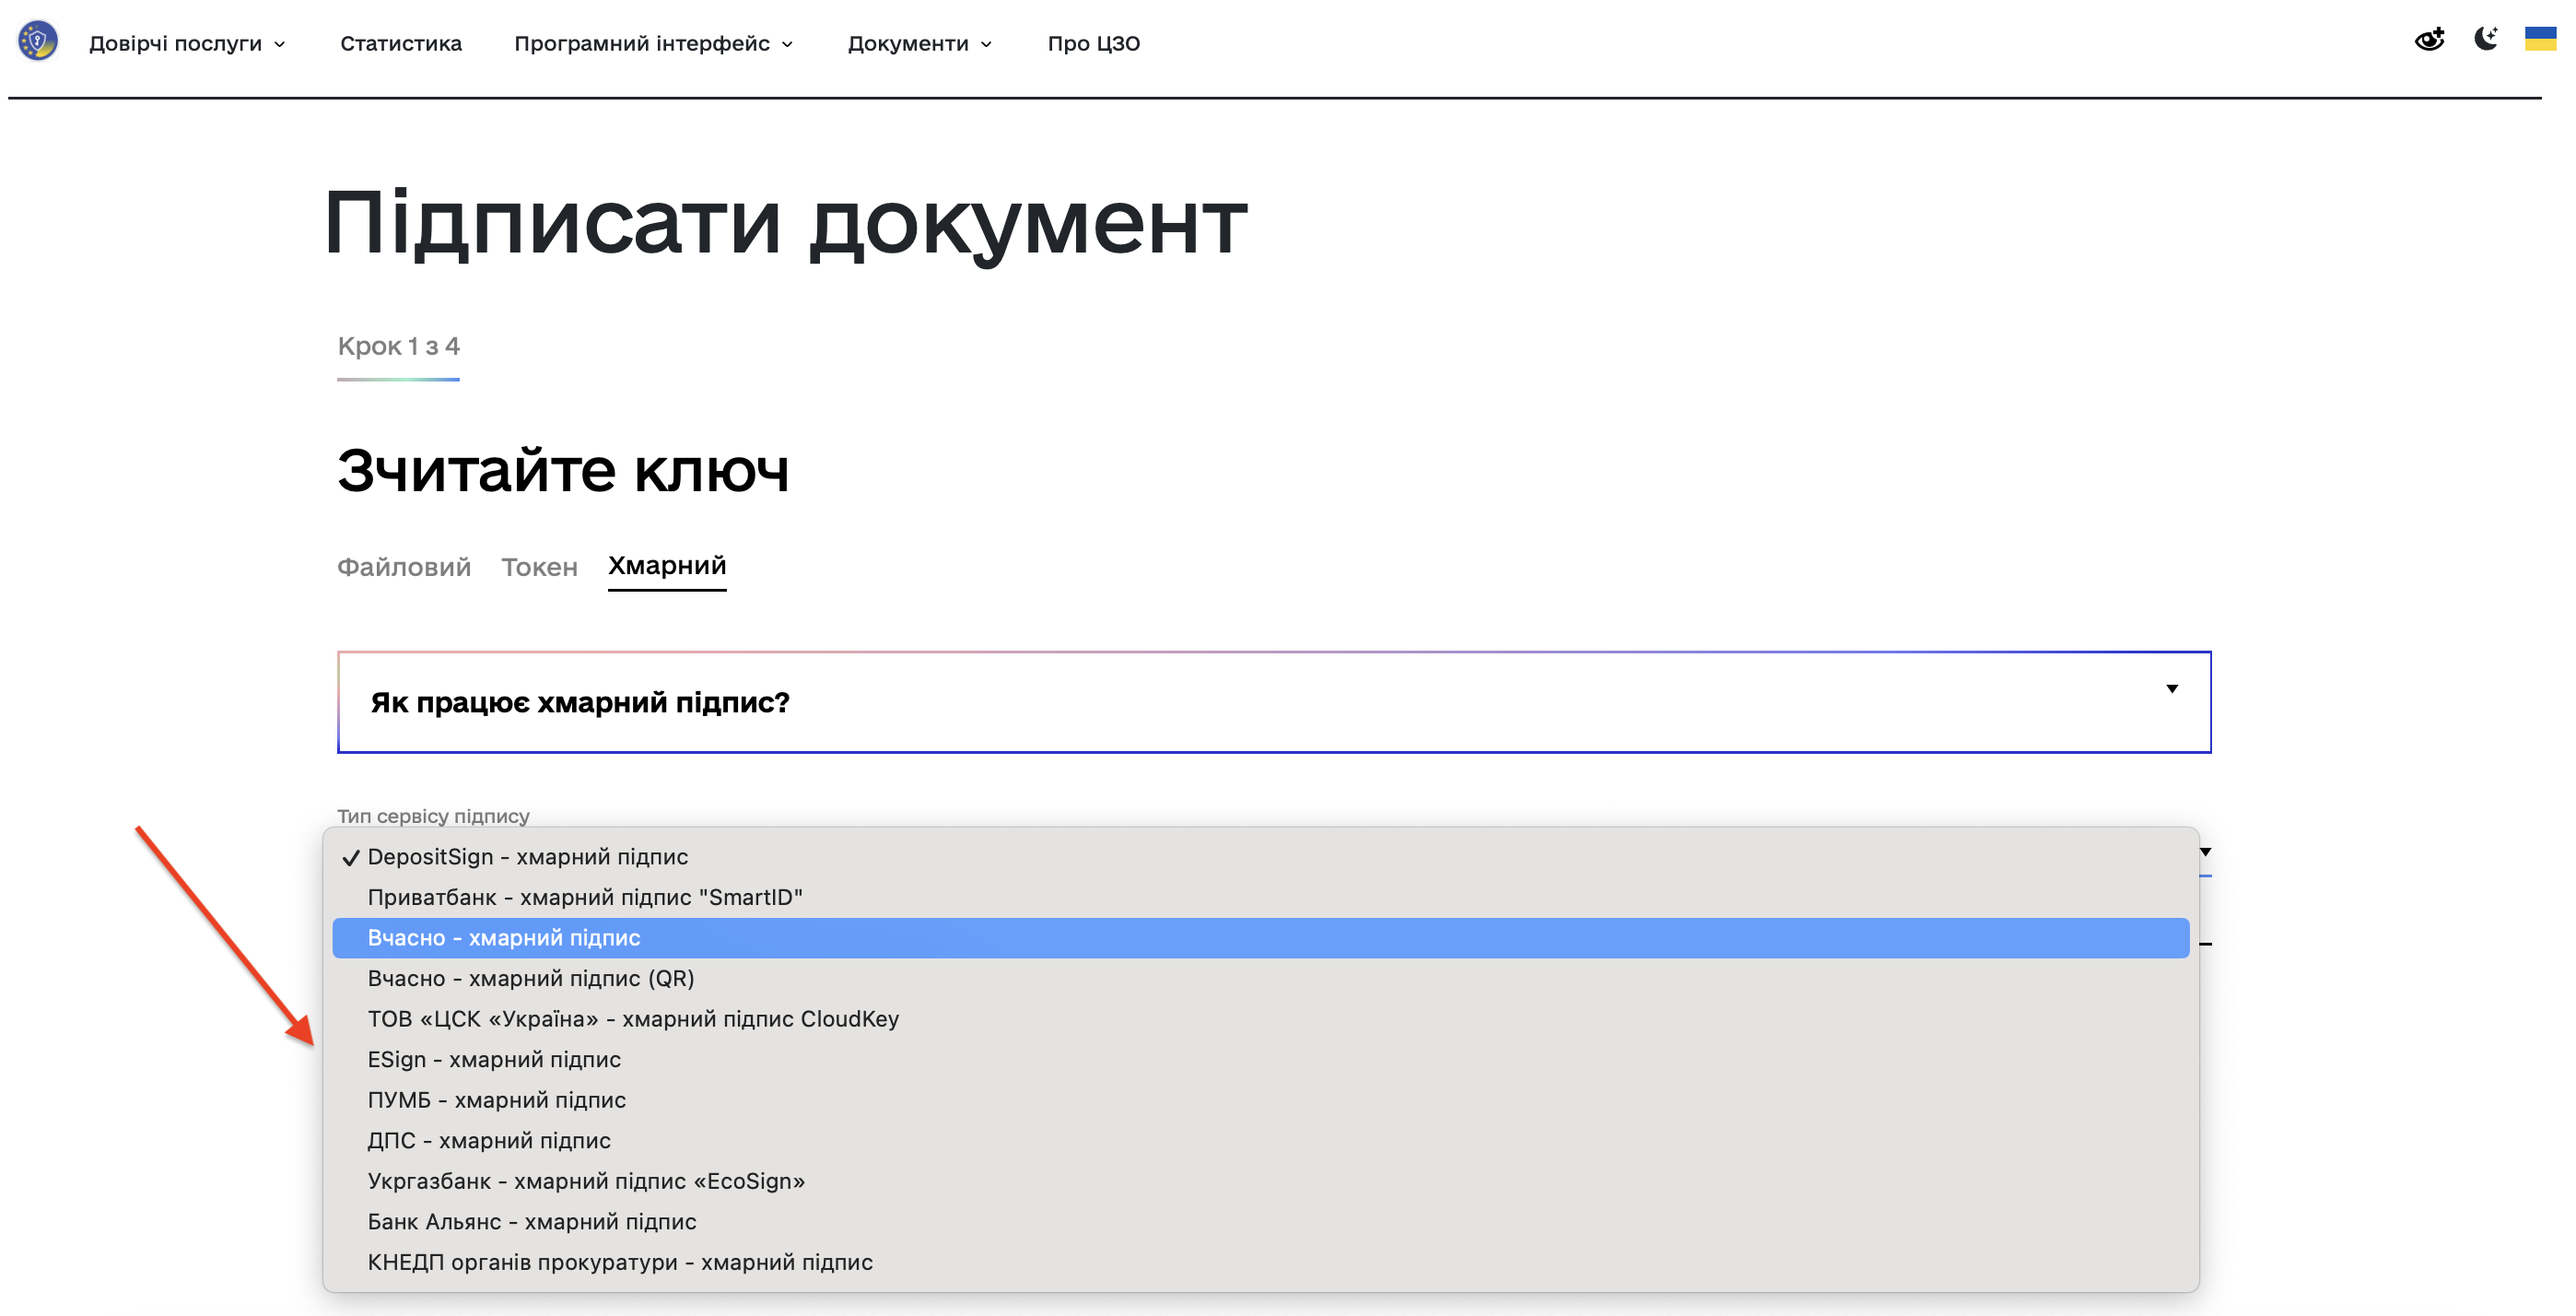Screen dimensions: 2576x1316
Task: Toggle accessibility eye icon in header
Action: click(2429, 40)
